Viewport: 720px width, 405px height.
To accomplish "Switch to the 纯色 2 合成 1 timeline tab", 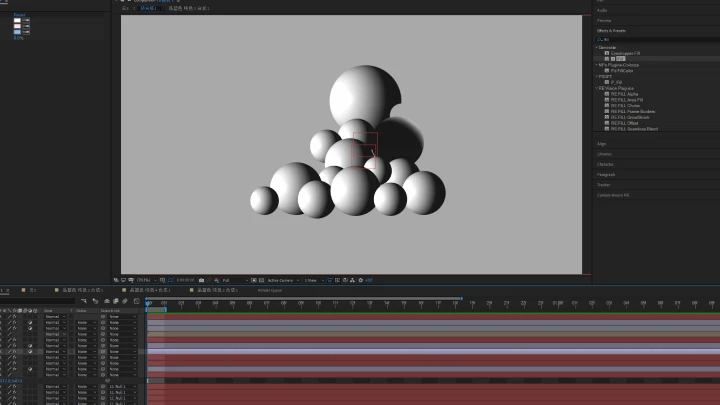I will click(217, 290).
